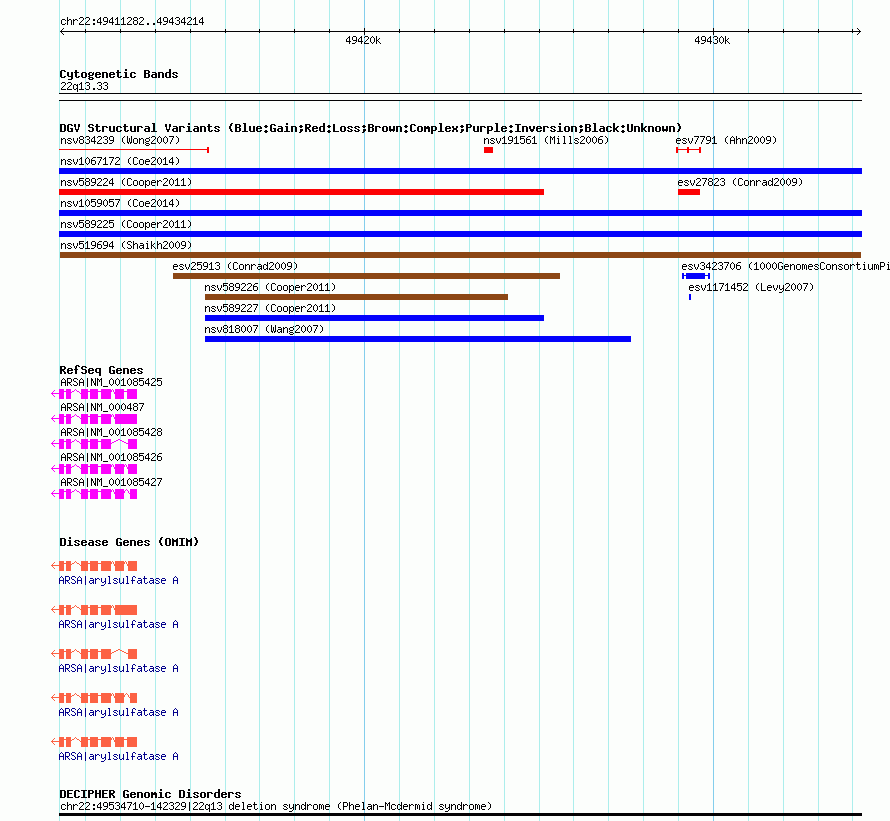Select the esv27823 (Conrad2009) red block
Screen dimensions: 890x821
689,192
